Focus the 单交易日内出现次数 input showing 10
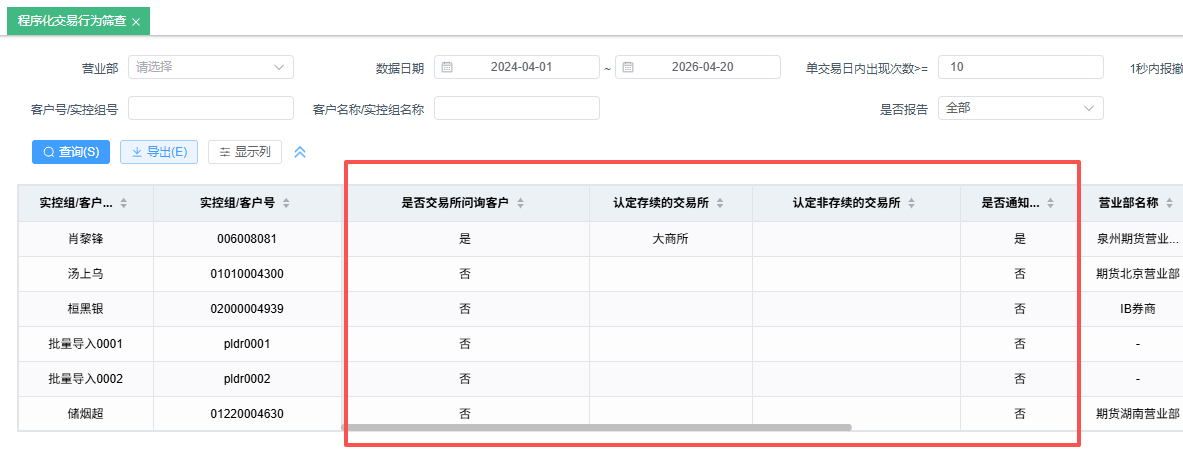 coord(1021,67)
